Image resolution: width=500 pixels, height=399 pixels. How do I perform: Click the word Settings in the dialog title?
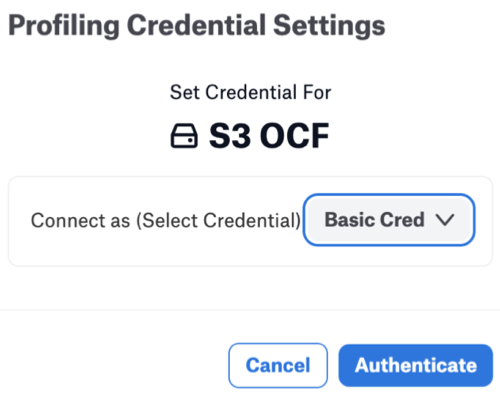[x=329, y=26]
